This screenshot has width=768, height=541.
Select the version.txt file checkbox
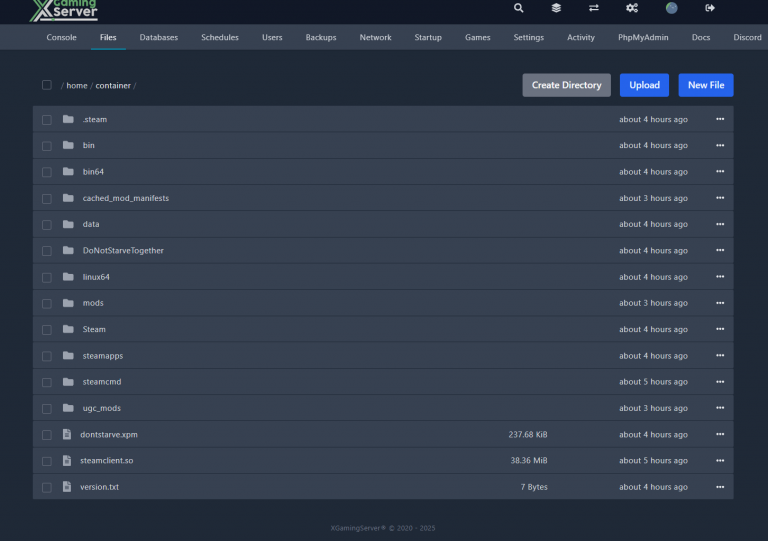pos(47,487)
